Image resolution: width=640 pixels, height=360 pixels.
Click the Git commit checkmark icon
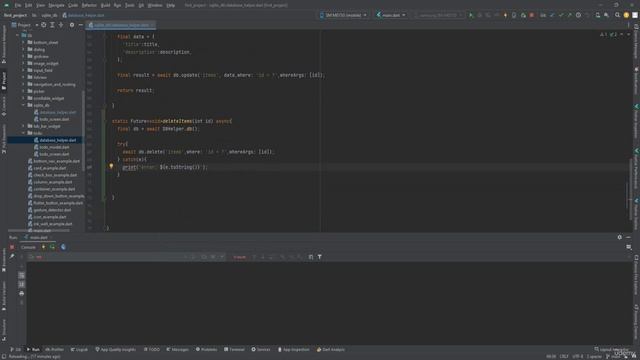tap(561, 15)
